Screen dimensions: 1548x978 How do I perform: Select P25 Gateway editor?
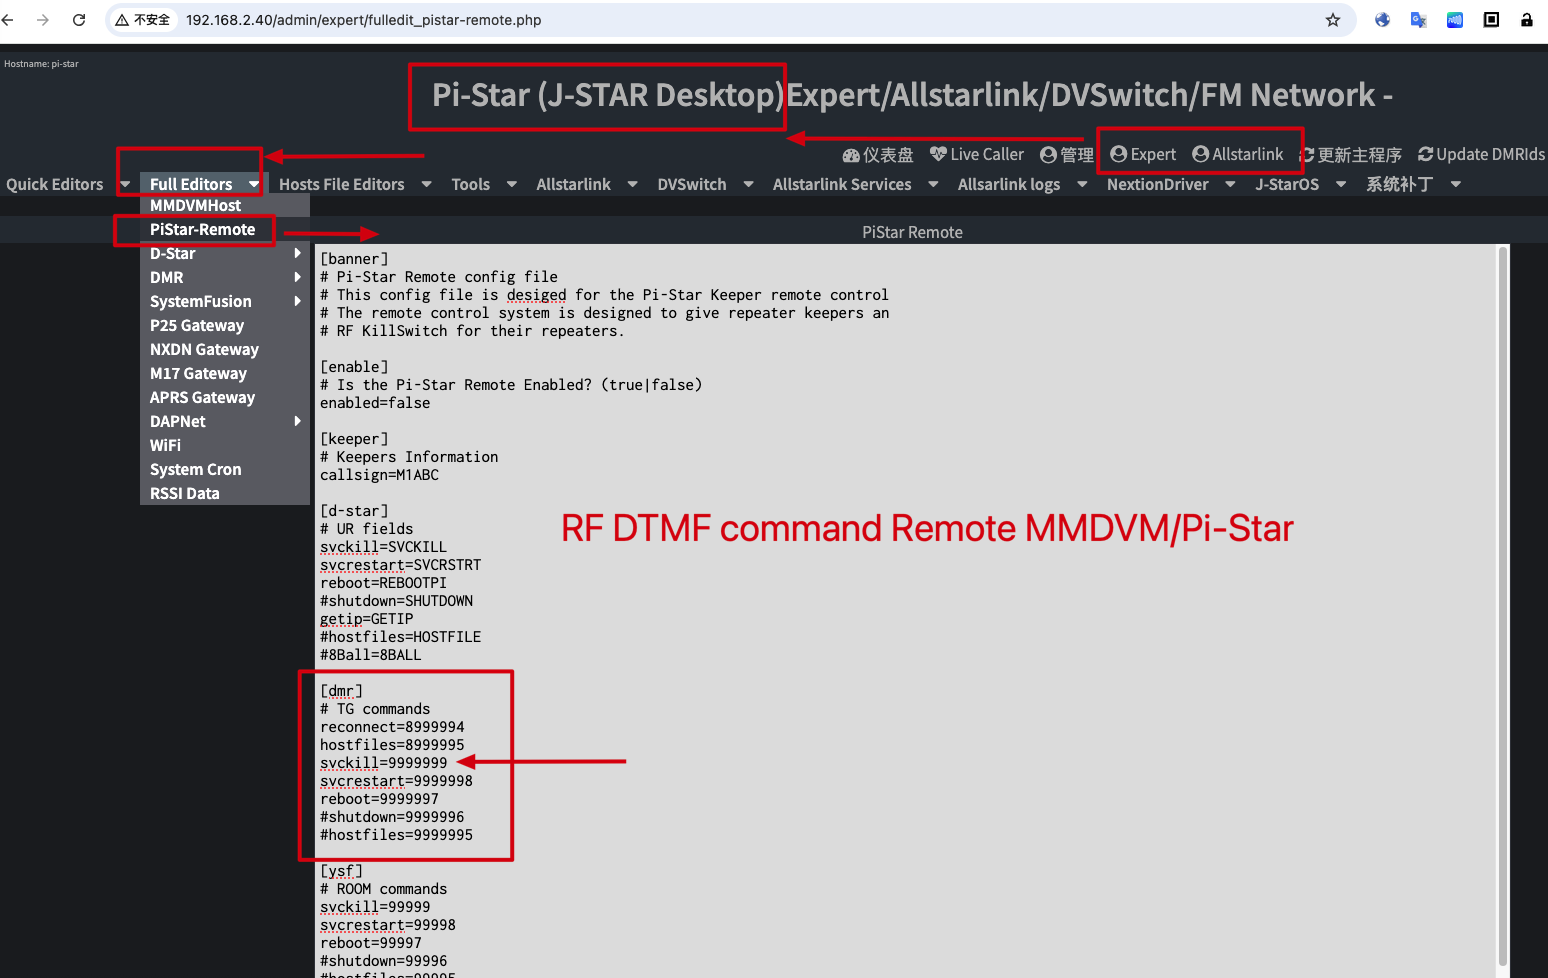[x=225, y=325]
